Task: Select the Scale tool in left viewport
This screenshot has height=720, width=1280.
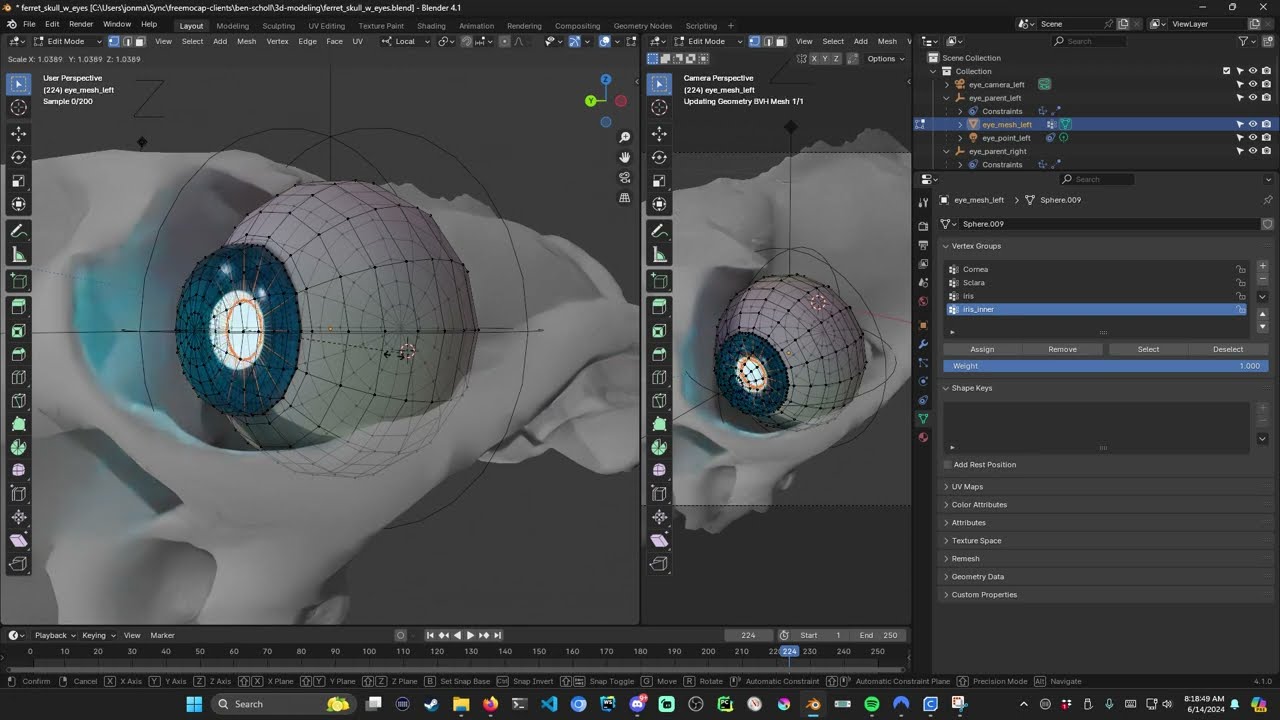Action: point(19,181)
